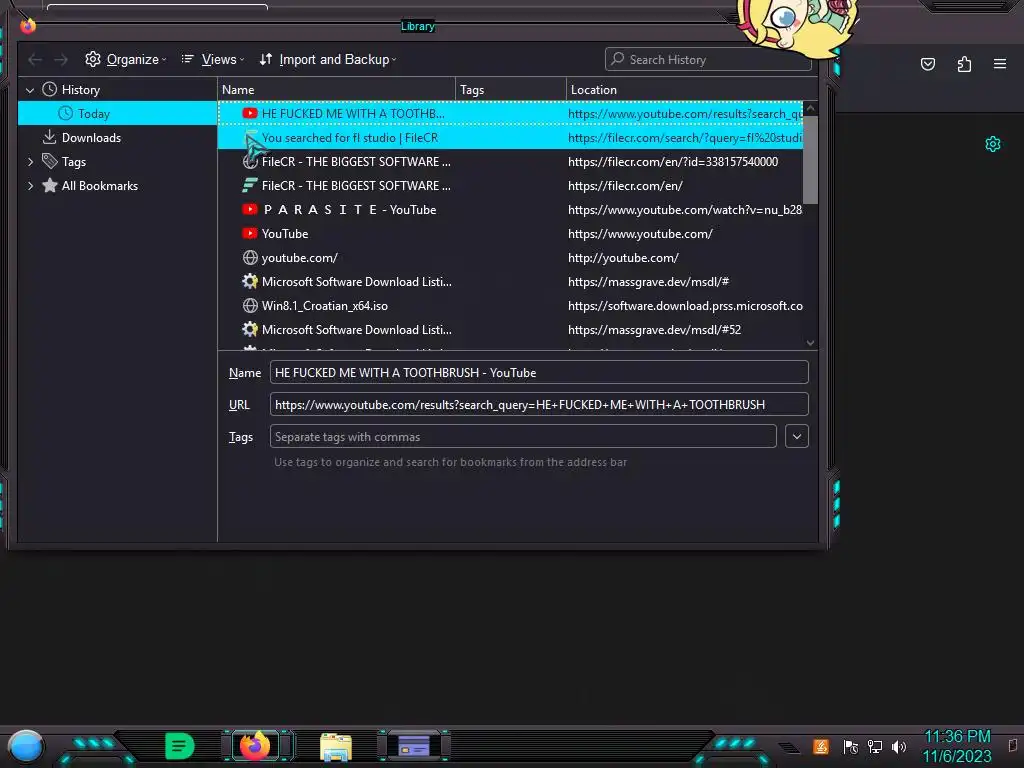The width and height of the screenshot is (1024, 768).
Task: Click the download icon beside Downloads
Action: pyautogui.click(x=50, y=137)
